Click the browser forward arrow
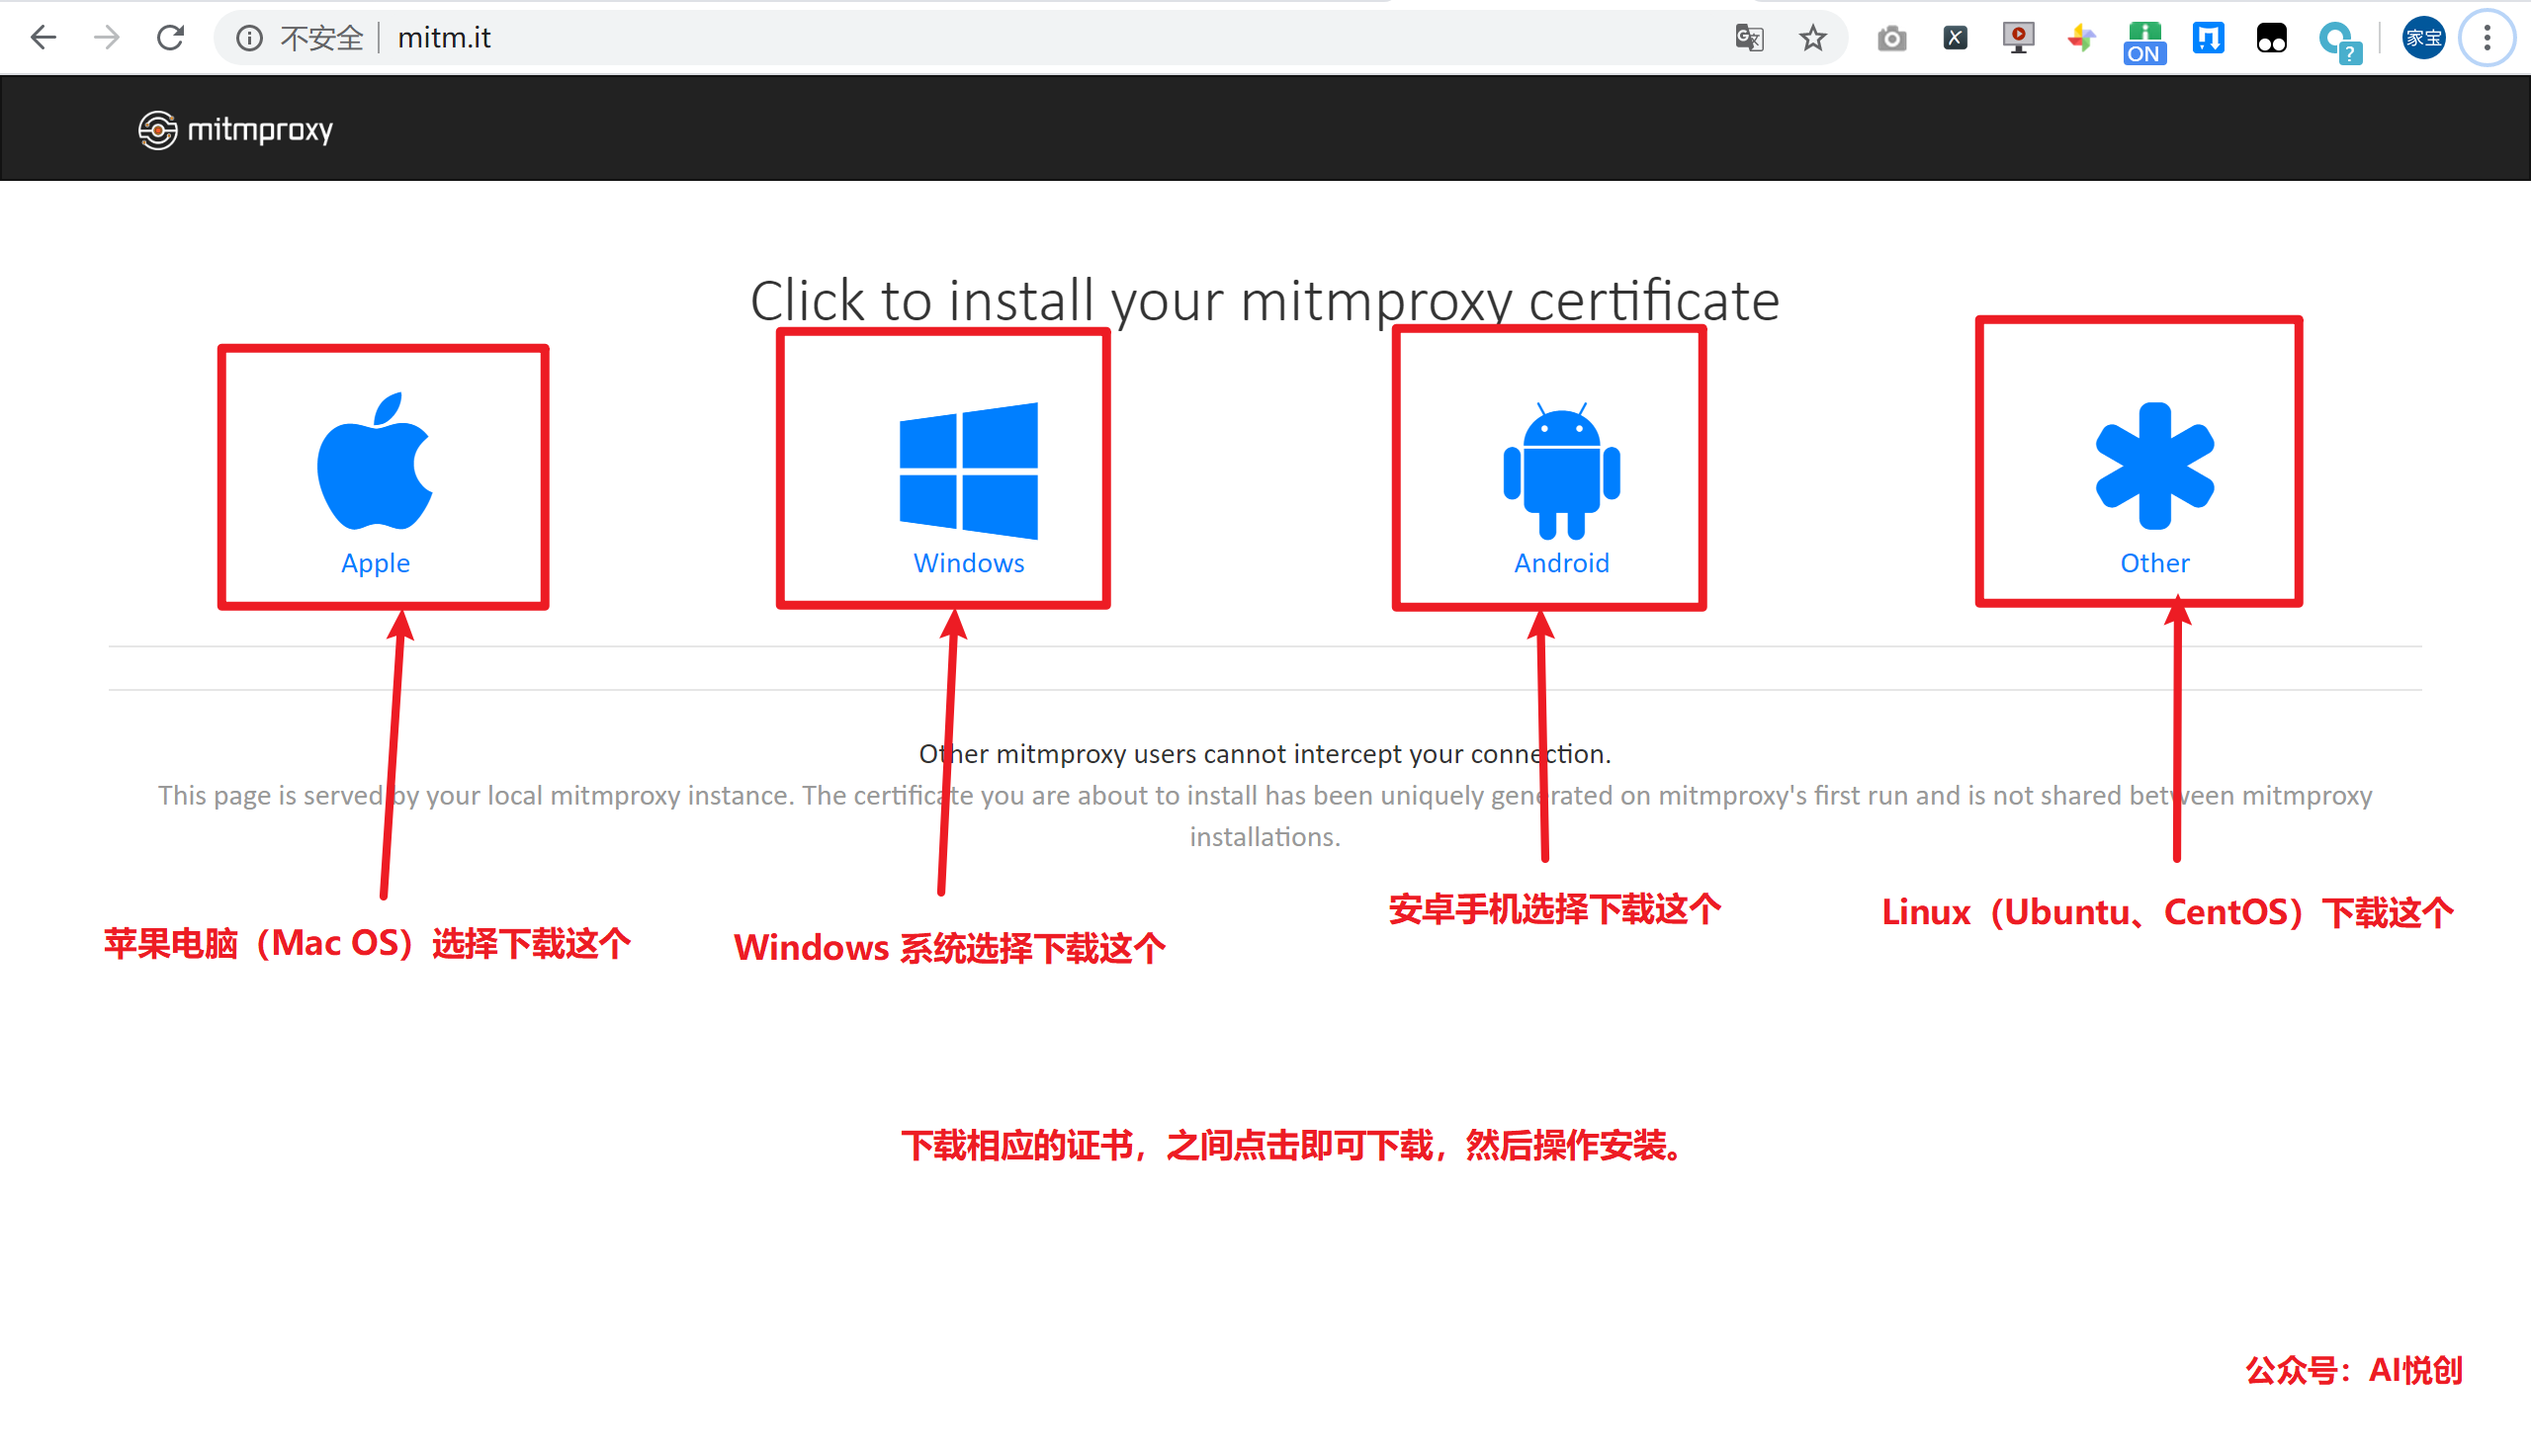This screenshot has height=1456, width=2531. (106, 38)
